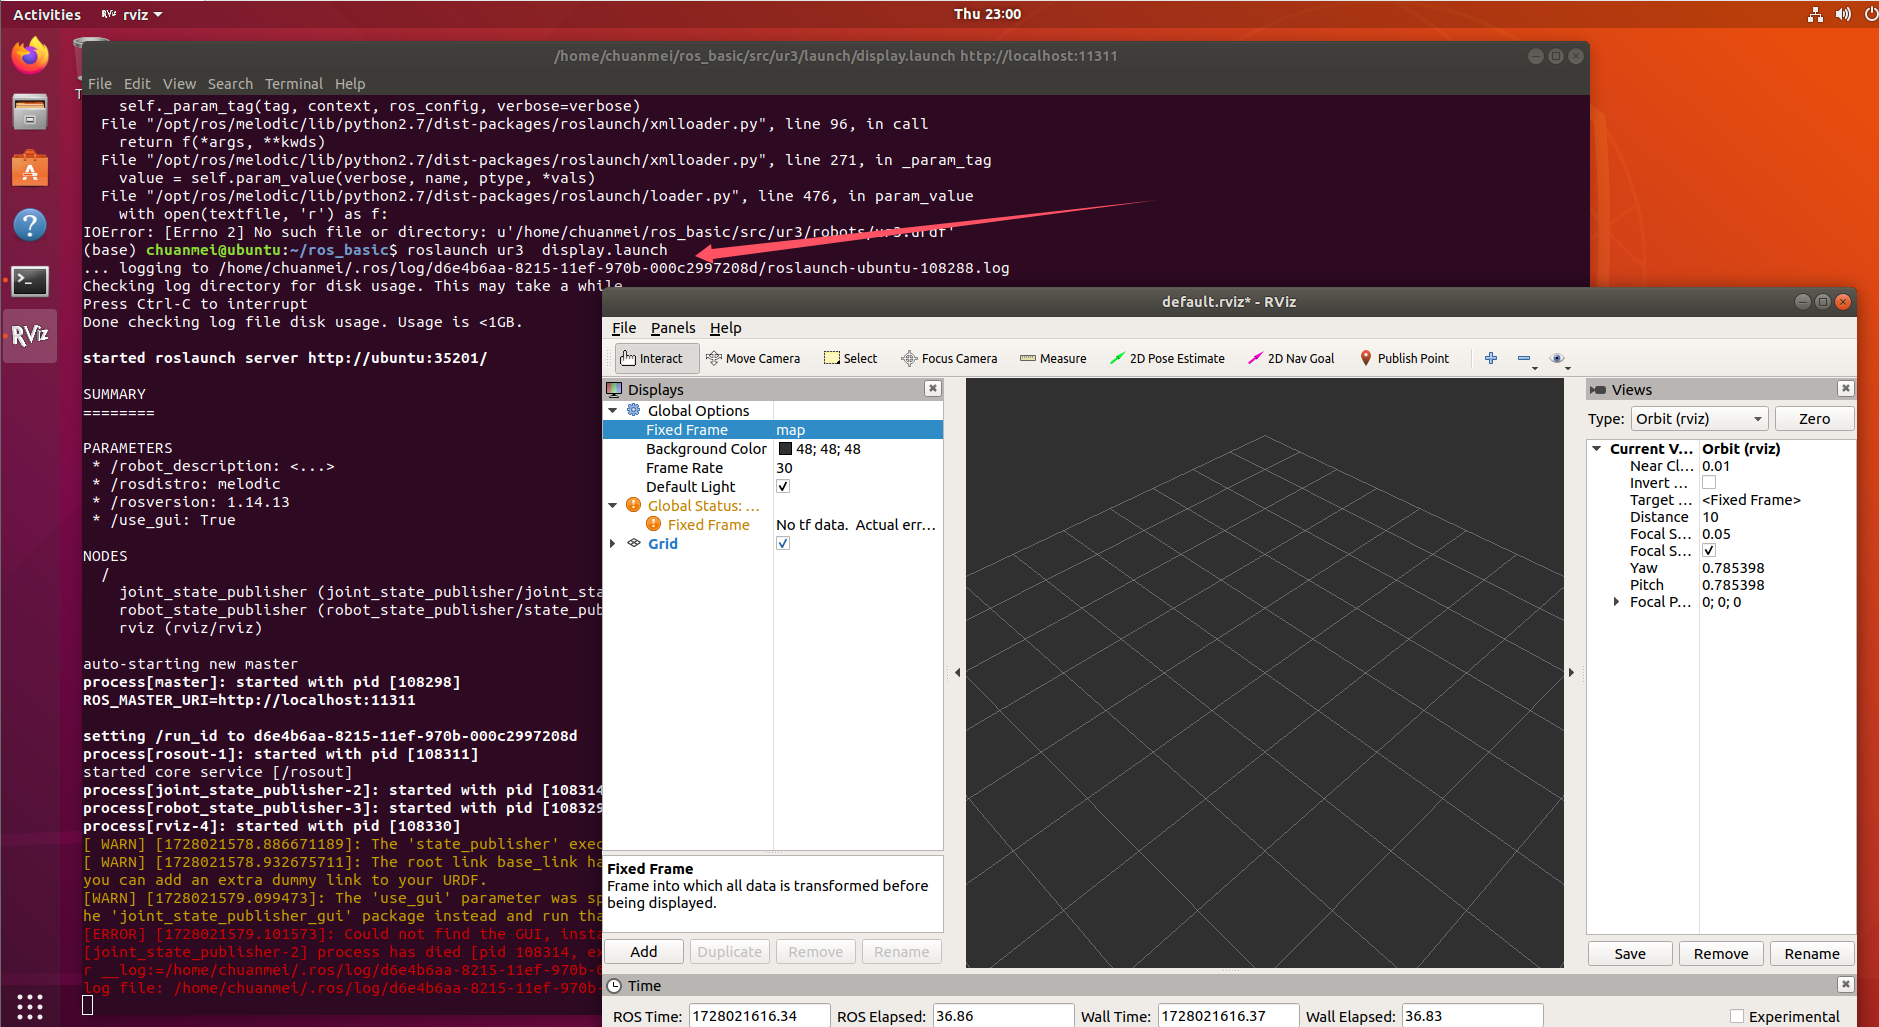This screenshot has width=1879, height=1027.
Task: Open the File menu in RViz
Action: [x=623, y=328]
